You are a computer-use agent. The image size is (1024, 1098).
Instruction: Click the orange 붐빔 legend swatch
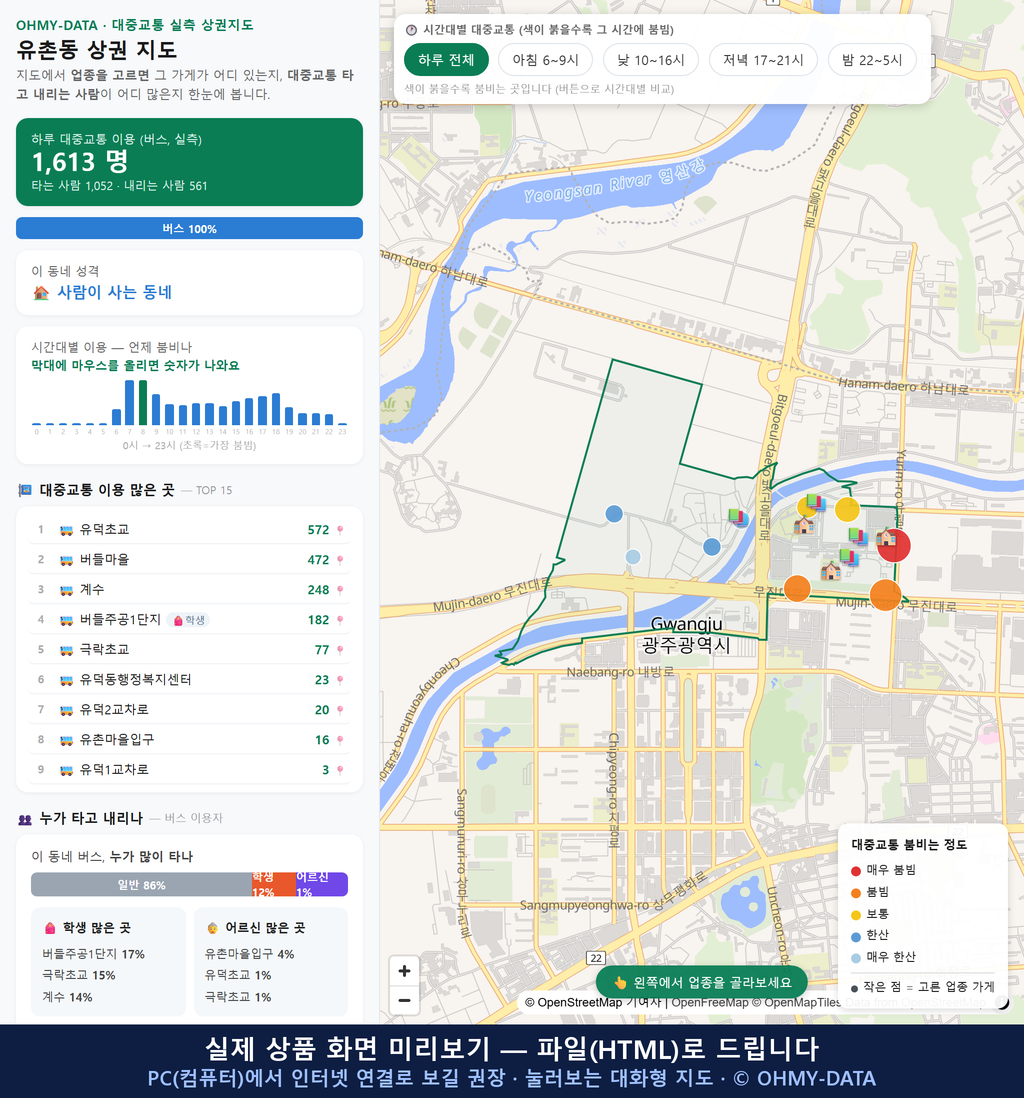855,893
